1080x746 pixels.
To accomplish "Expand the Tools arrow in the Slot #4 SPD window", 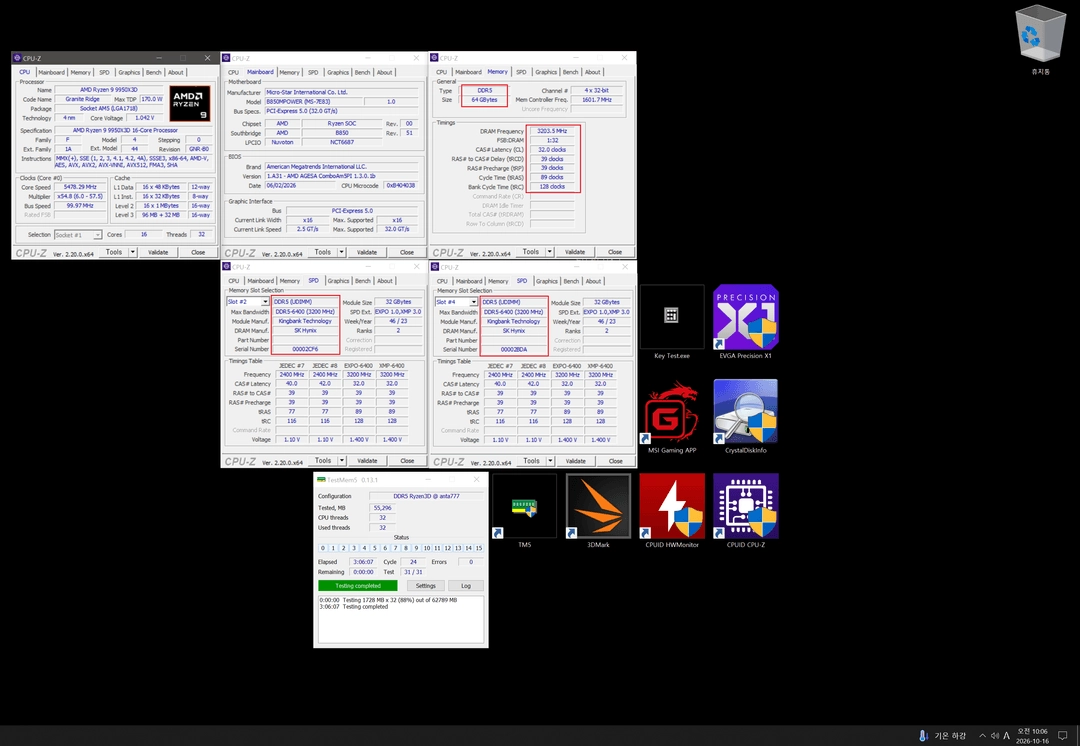I will point(550,461).
